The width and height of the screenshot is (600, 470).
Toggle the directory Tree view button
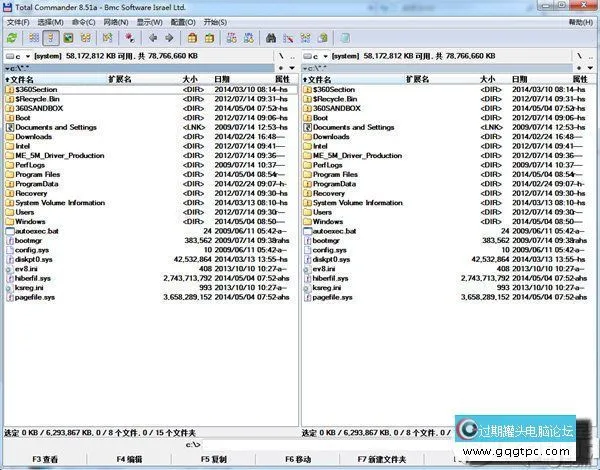coord(85,38)
